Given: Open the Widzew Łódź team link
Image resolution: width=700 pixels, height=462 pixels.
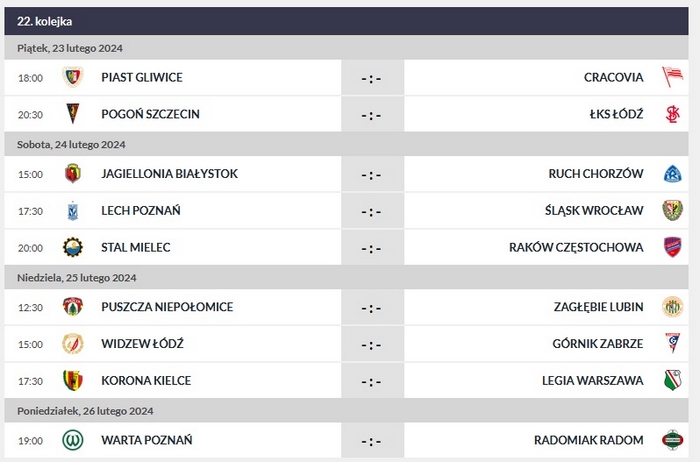Looking at the screenshot, I should 142,343.
